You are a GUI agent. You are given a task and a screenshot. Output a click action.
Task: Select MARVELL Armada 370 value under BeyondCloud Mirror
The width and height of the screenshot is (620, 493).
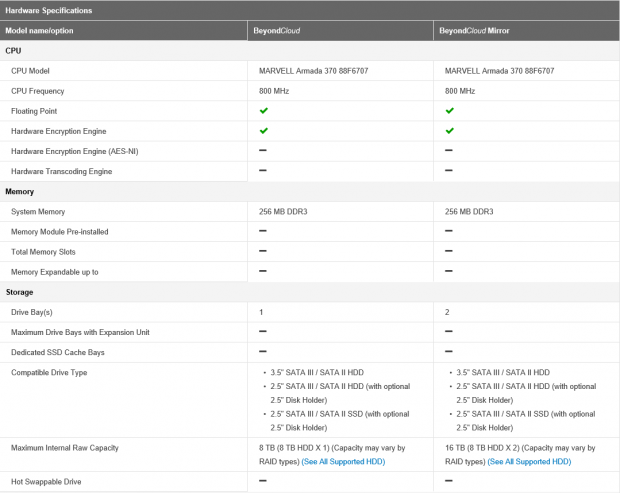pyautogui.click(x=499, y=71)
